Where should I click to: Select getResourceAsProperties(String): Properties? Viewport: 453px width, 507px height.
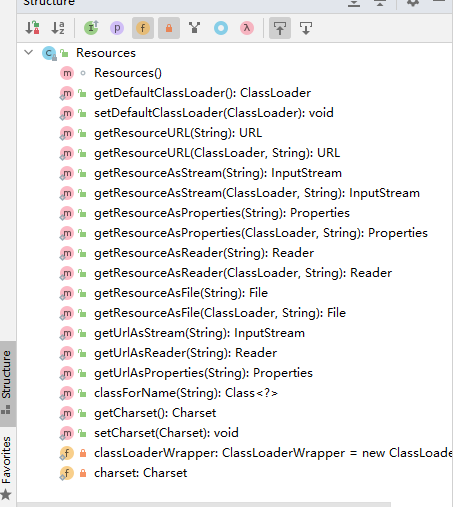[x=222, y=213]
